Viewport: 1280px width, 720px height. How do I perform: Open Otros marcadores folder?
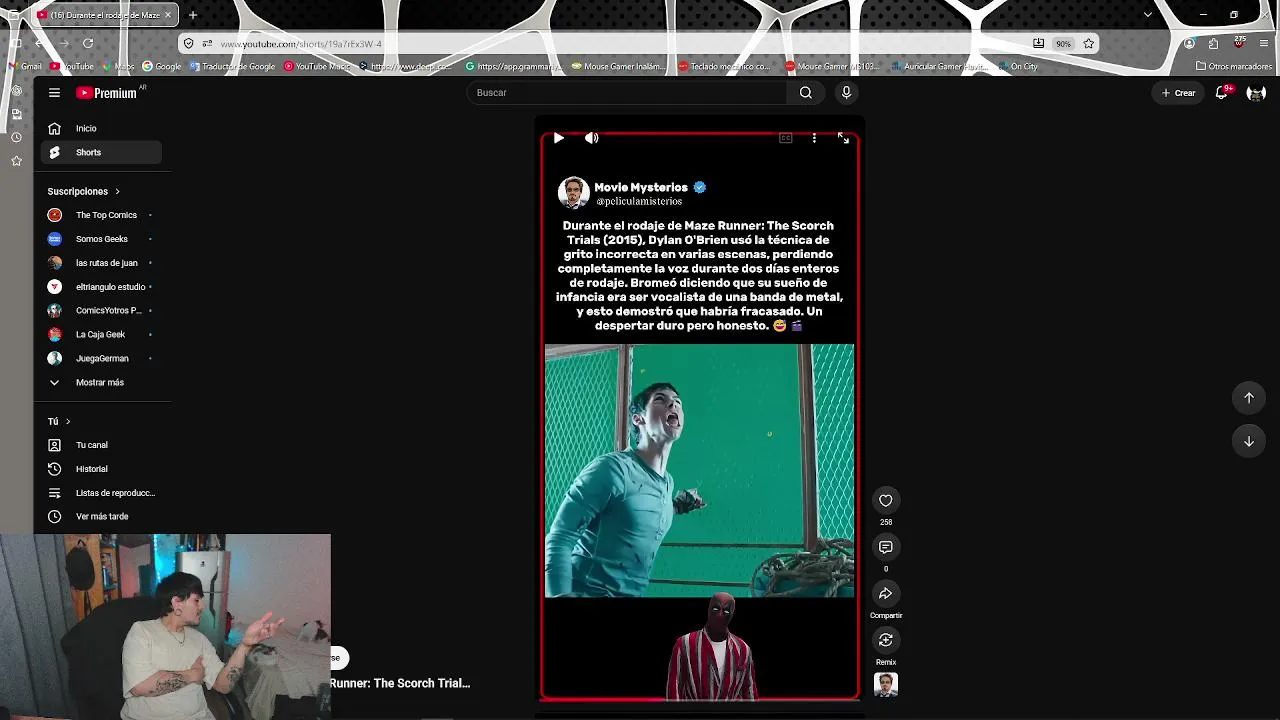[1234, 67]
